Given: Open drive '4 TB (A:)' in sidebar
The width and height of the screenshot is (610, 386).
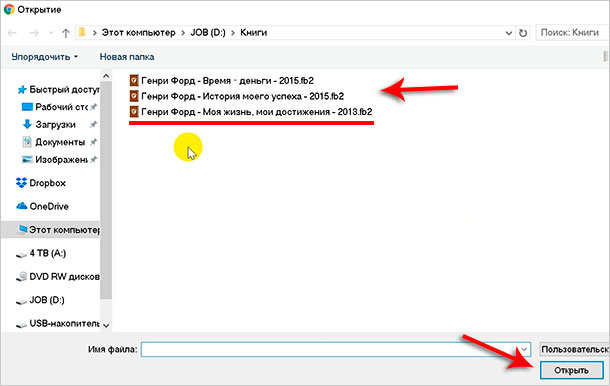Looking at the screenshot, I should point(41,253).
